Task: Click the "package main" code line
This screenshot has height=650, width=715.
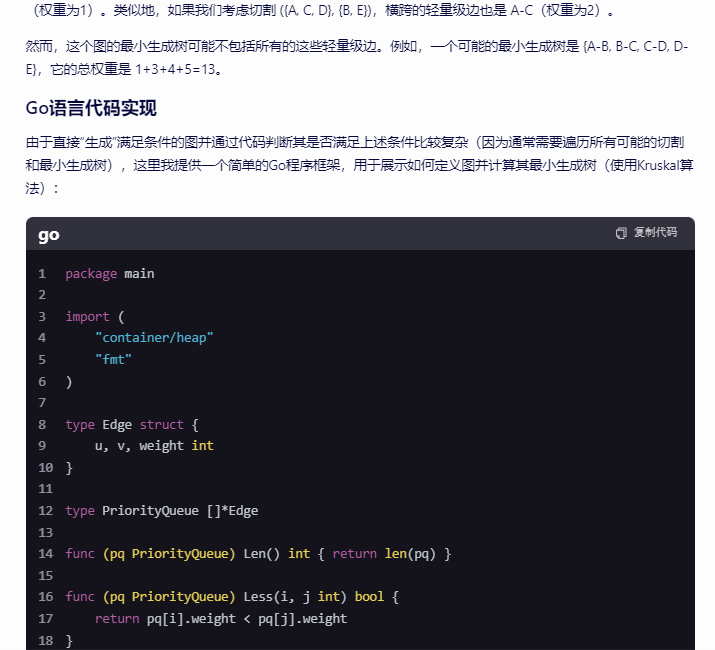Action: (110, 274)
